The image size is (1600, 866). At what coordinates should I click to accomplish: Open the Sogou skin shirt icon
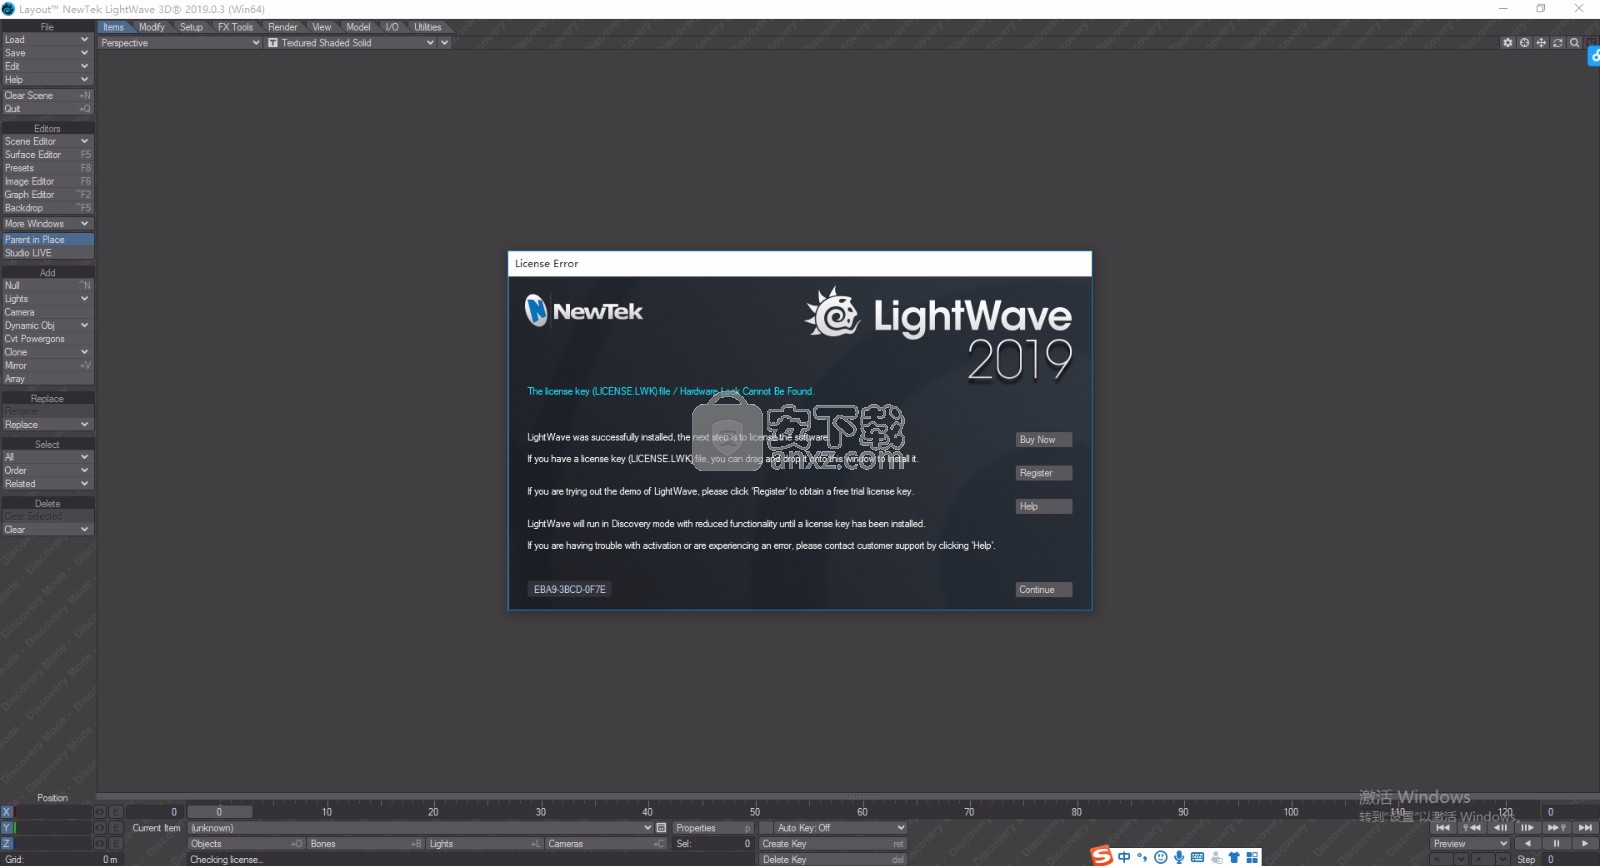point(1234,857)
